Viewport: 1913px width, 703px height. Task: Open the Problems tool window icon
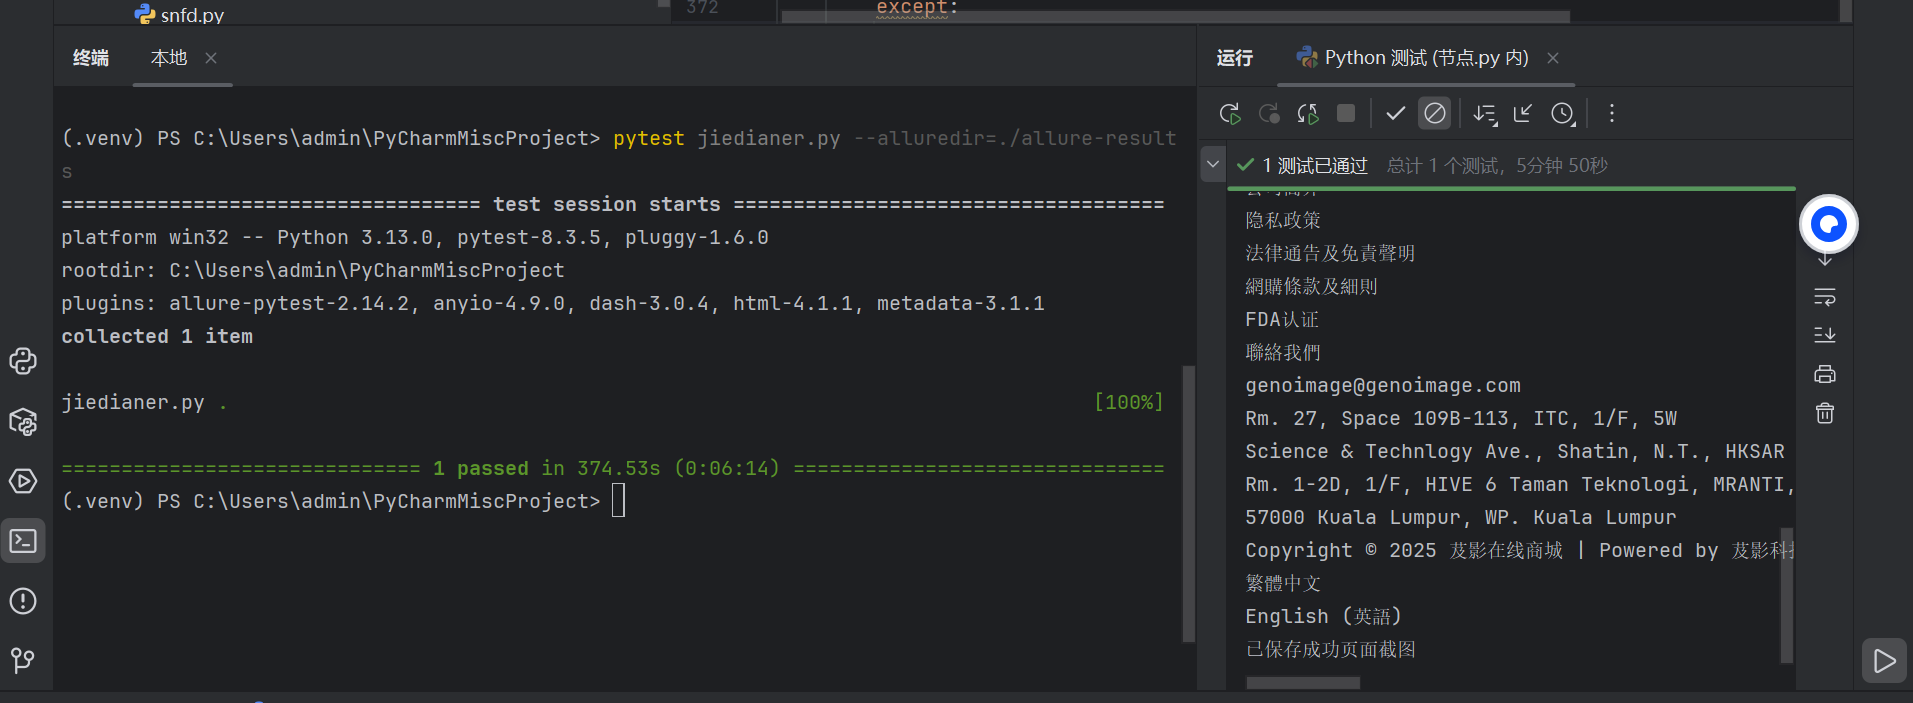click(23, 601)
